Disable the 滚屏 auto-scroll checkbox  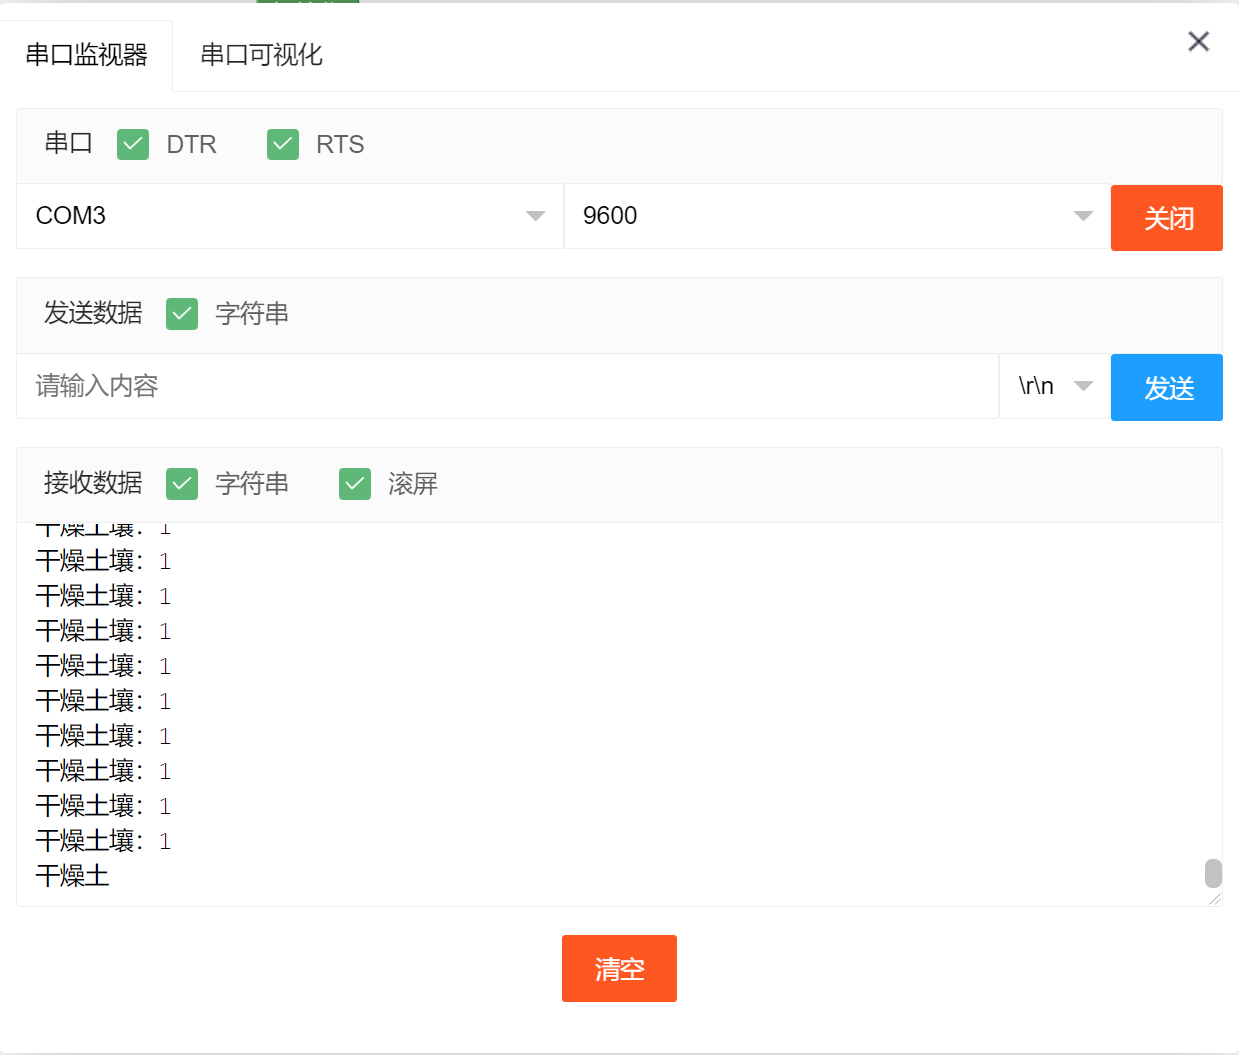355,484
